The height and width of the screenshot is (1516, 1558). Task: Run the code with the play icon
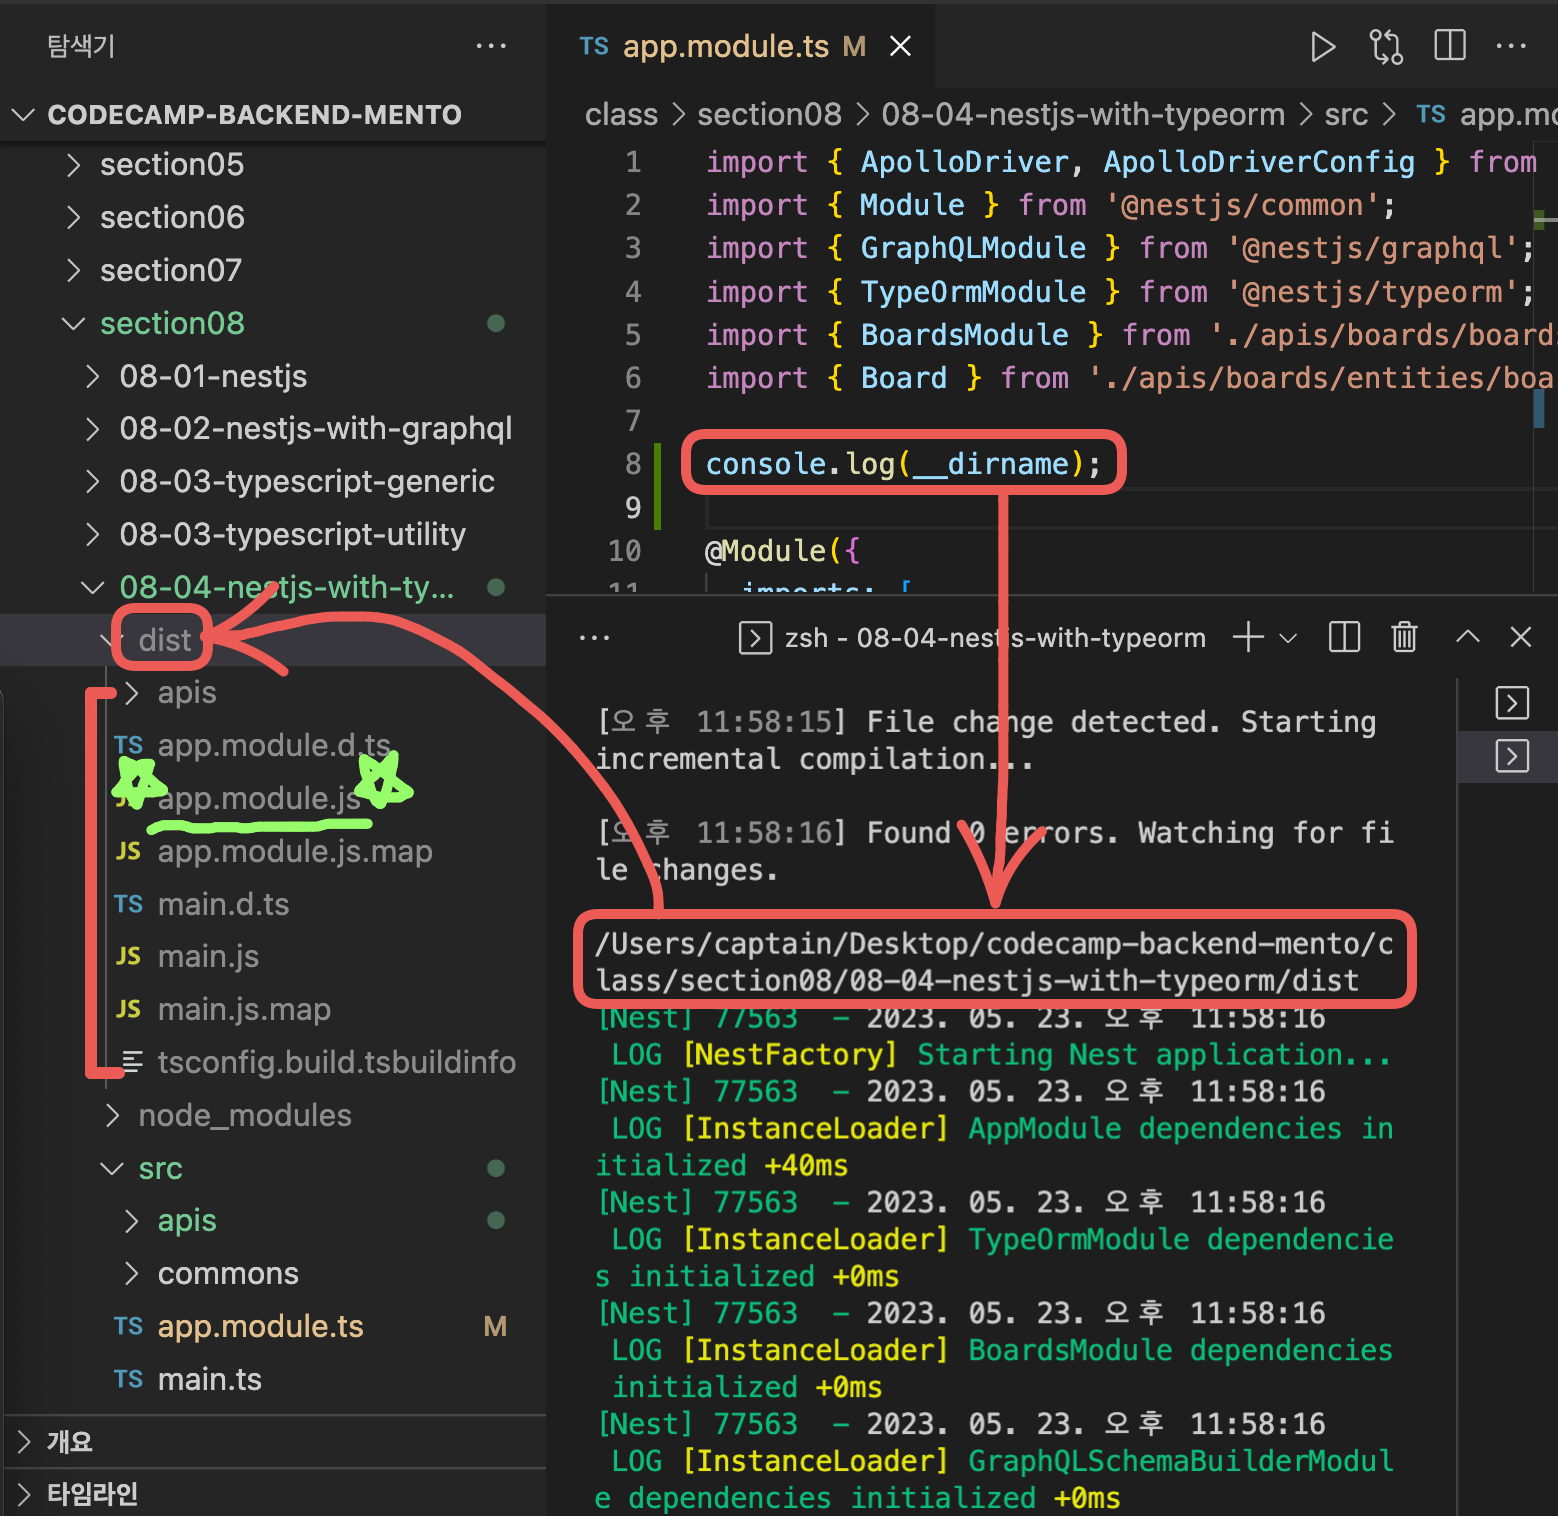click(x=1322, y=47)
